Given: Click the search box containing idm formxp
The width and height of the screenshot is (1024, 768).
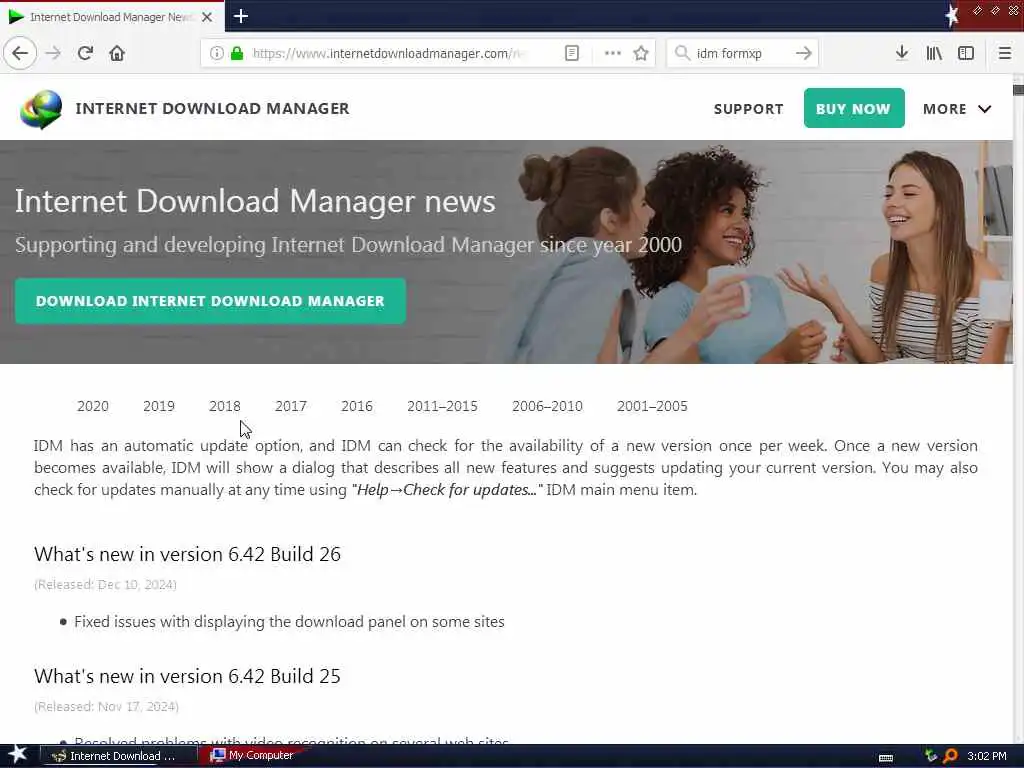Looking at the screenshot, I should point(741,54).
